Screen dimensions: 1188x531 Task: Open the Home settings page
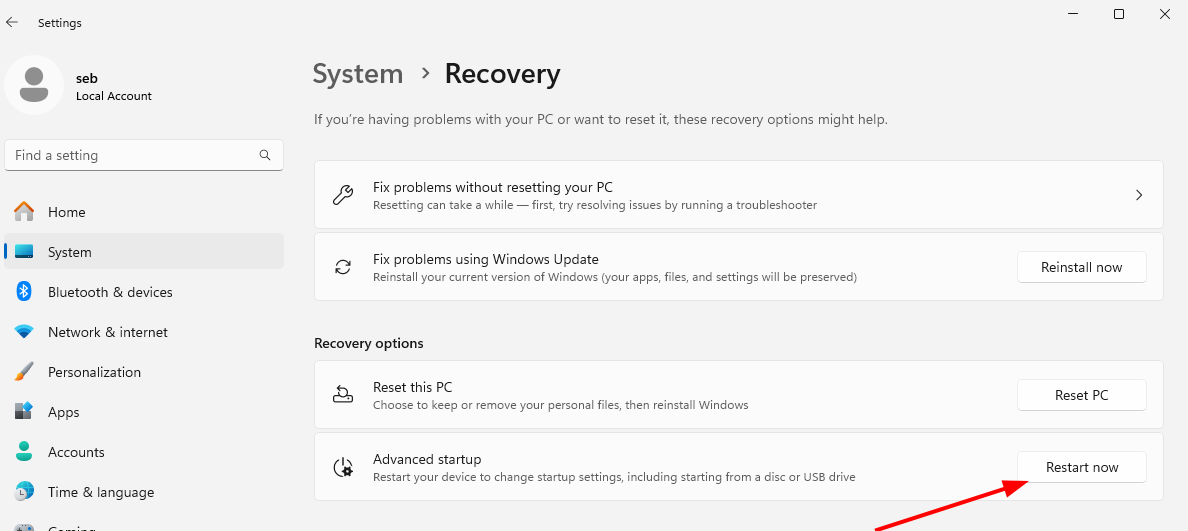pos(66,212)
